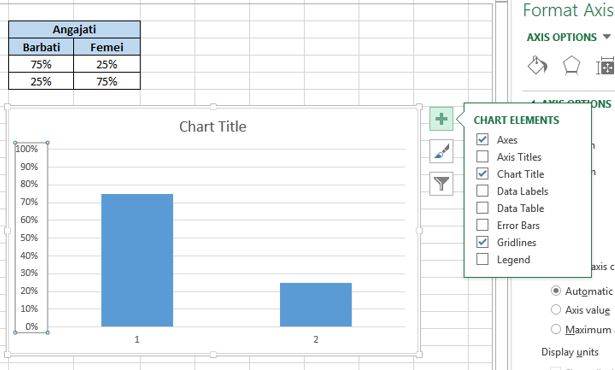Select the Chart Title text
The width and height of the screenshot is (615, 370).
tap(213, 126)
